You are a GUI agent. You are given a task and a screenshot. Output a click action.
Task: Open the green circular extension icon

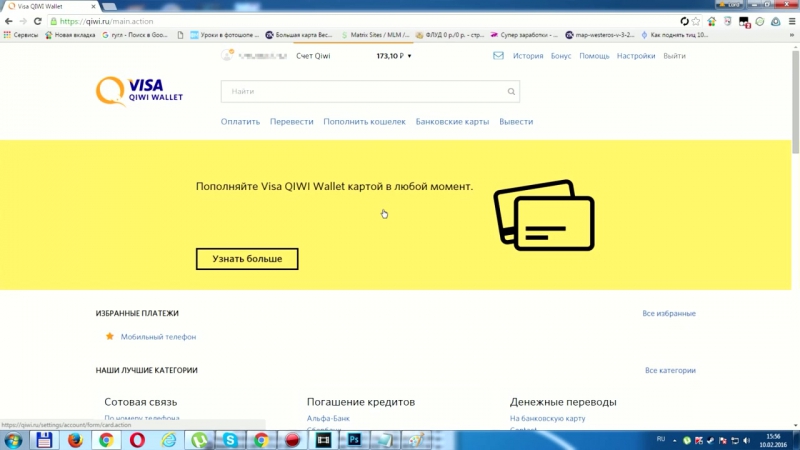pos(760,21)
